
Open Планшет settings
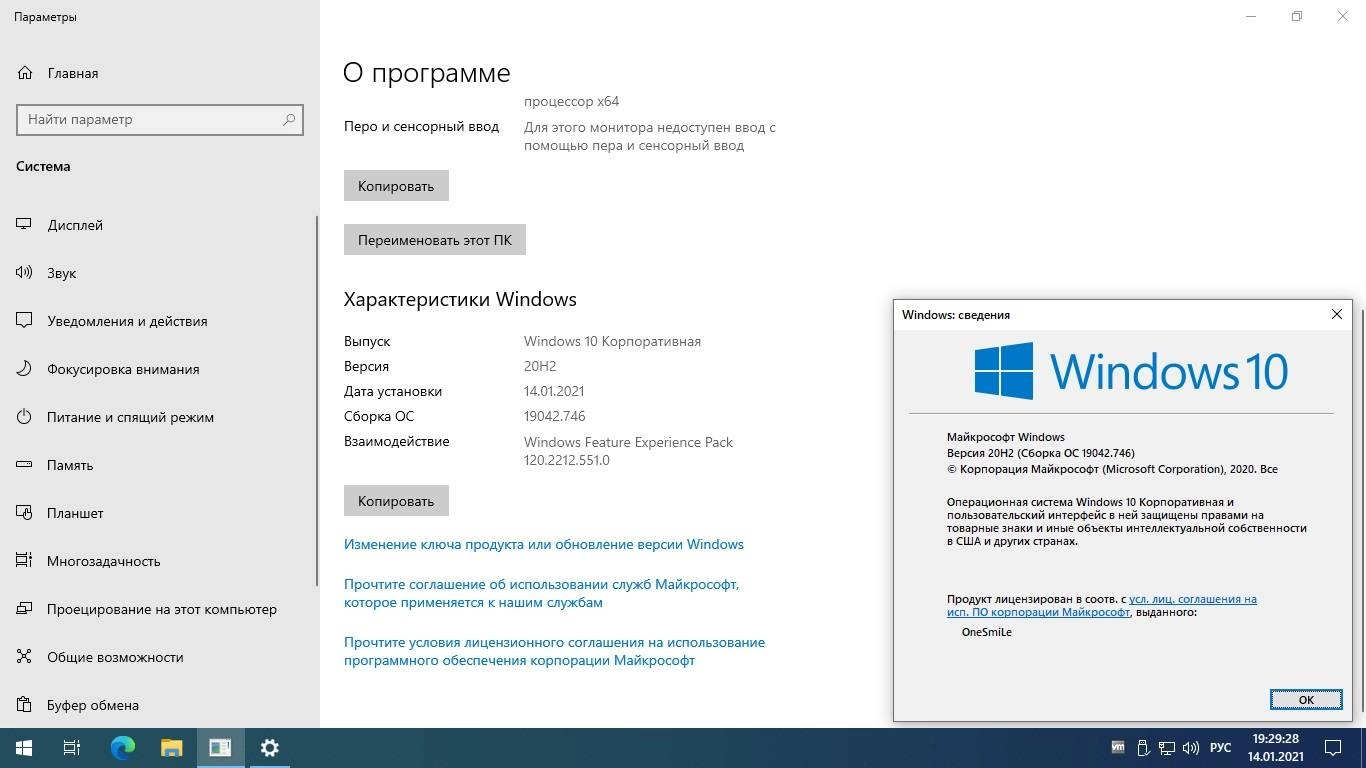click(x=75, y=513)
